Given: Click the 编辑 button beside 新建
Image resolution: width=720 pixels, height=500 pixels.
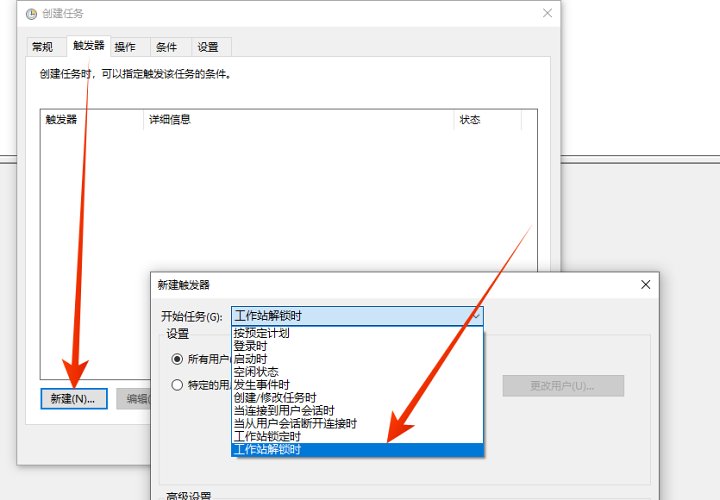Looking at the screenshot, I should pyautogui.click(x=134, y=399).
